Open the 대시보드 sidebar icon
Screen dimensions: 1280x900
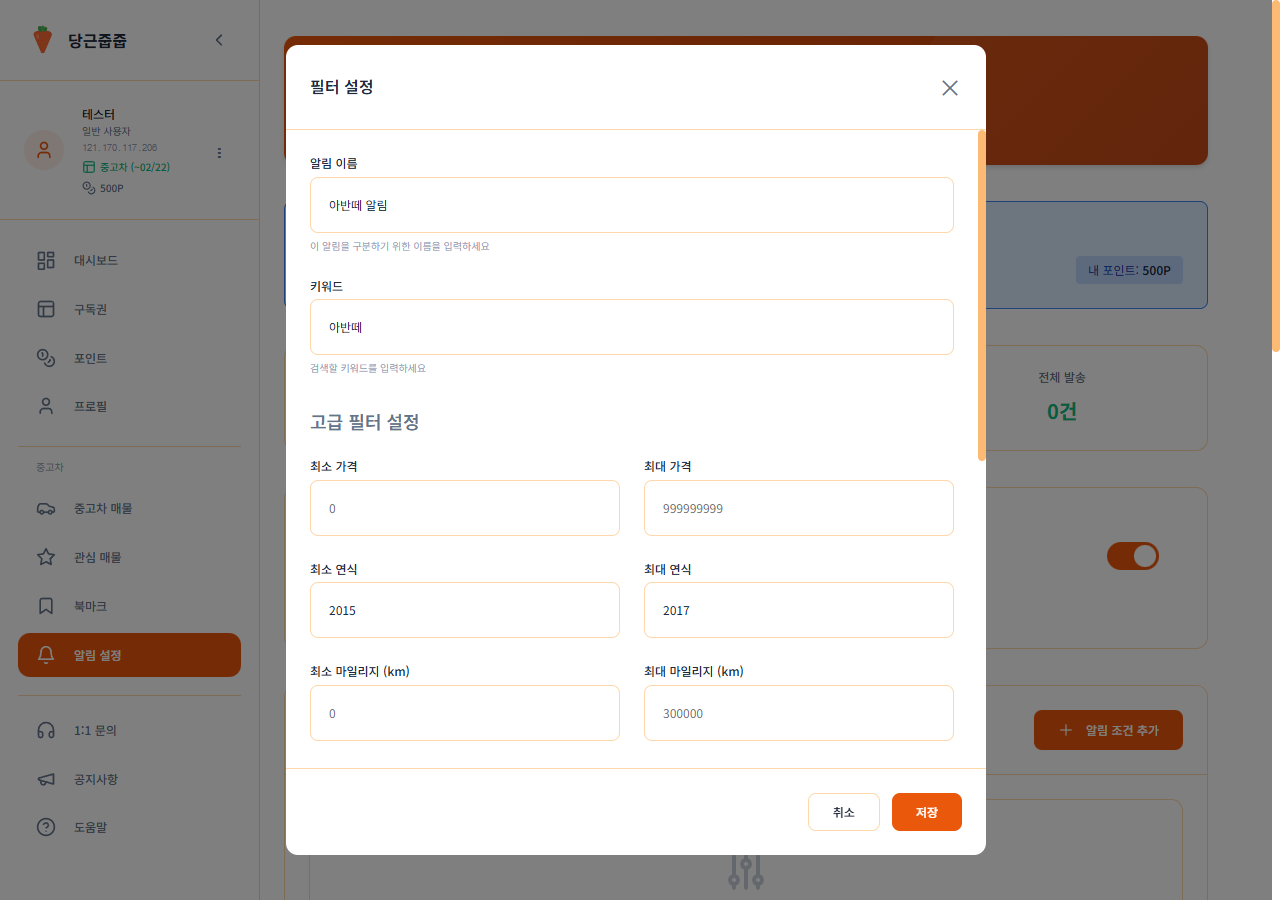pyautogui.click(x=45, y=260)
